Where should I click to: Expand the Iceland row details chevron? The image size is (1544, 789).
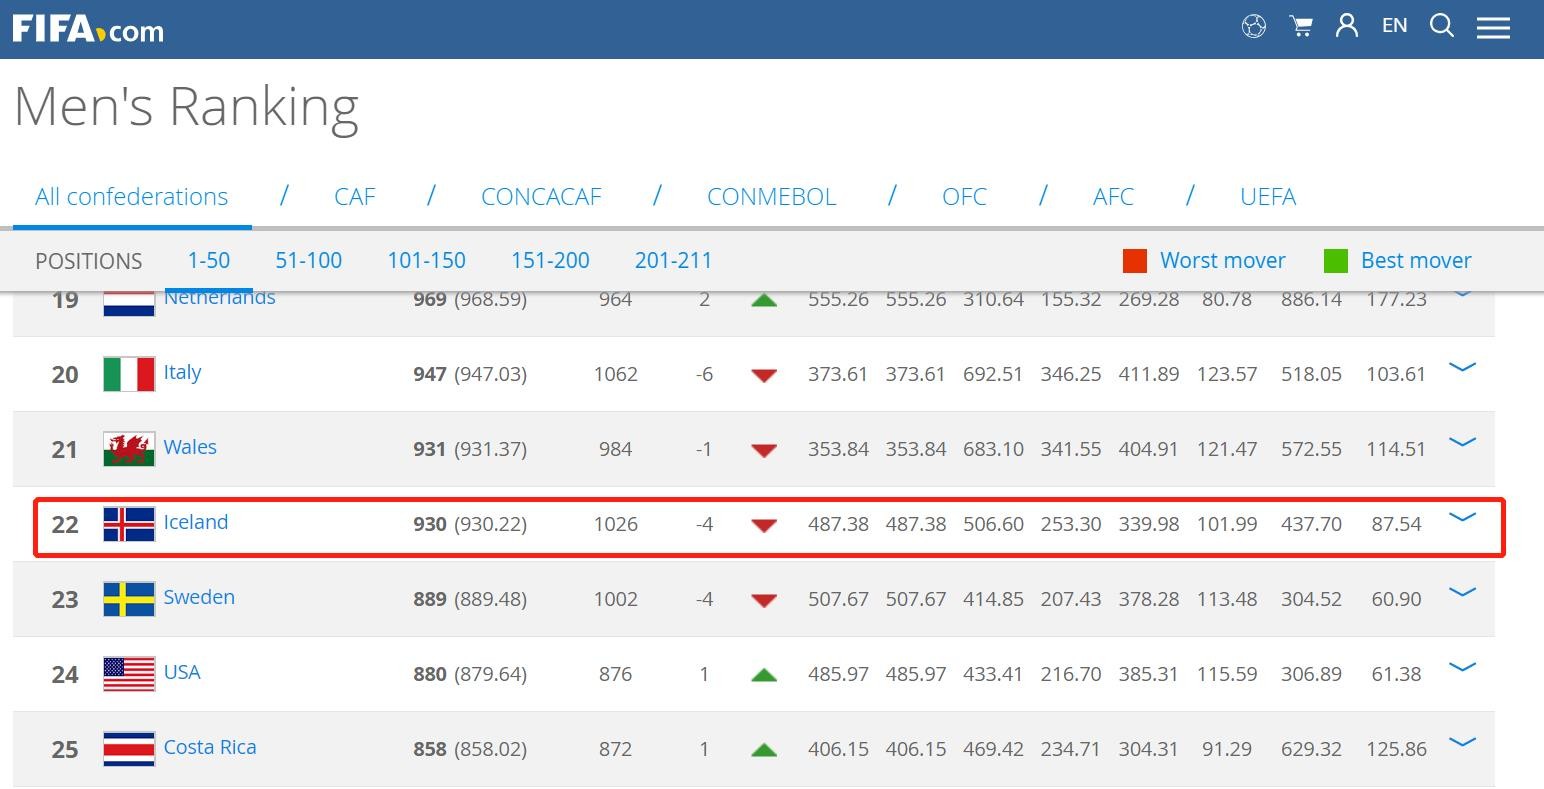point(1463,517)
